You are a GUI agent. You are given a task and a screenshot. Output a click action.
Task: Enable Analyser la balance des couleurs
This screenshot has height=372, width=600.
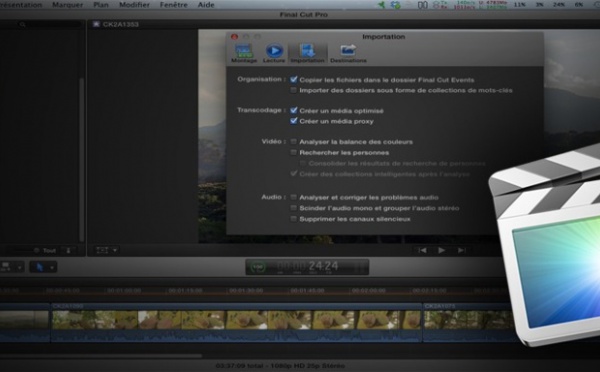(293, 142)
